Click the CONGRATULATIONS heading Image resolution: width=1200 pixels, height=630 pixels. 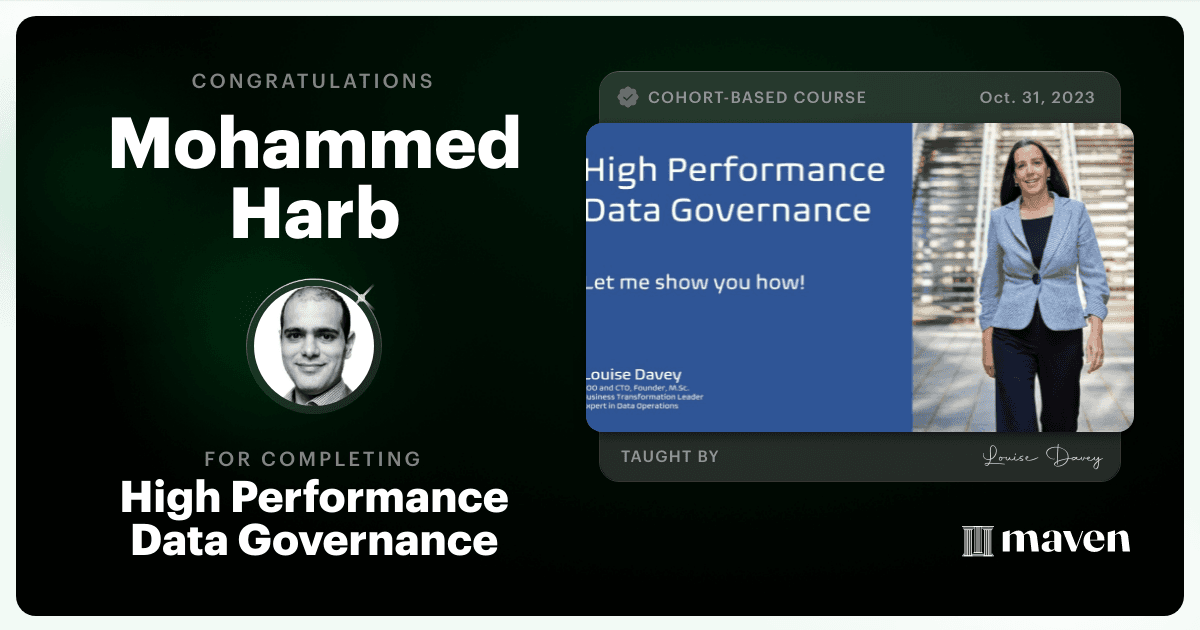coord(313,81)
